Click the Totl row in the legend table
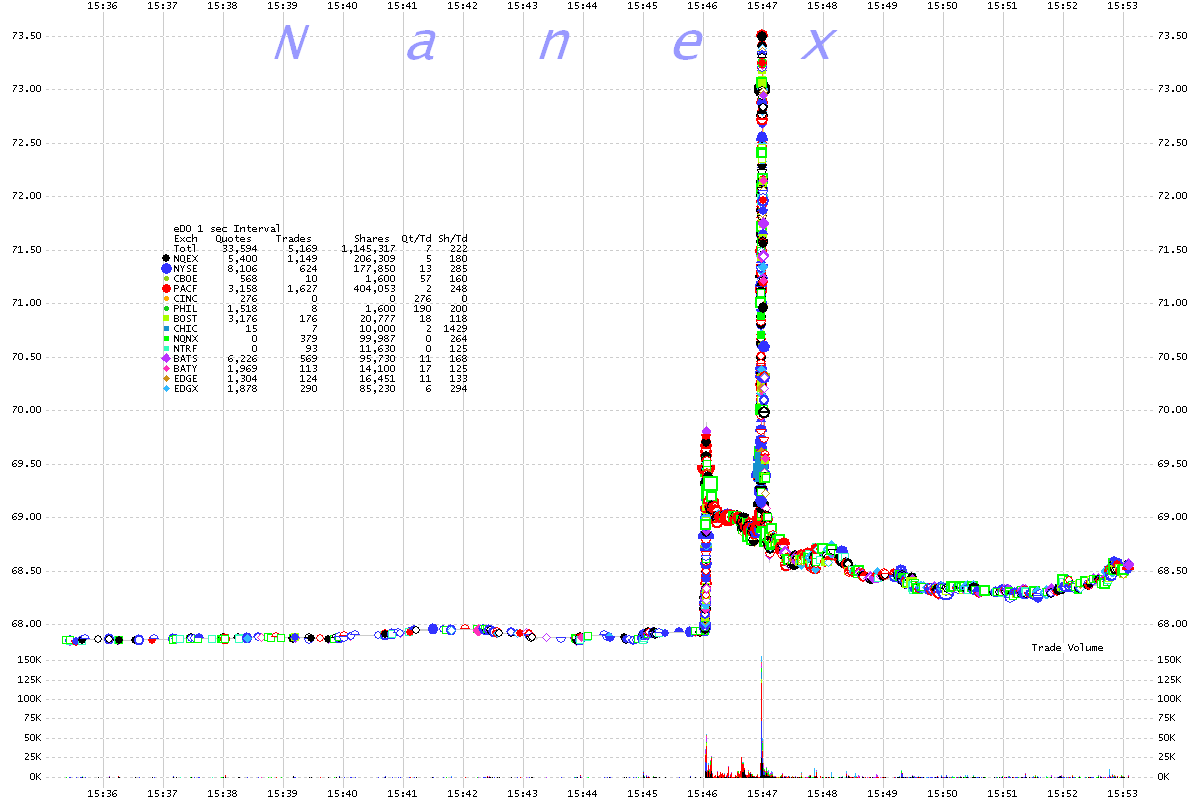The image size is (1200, 800). pos(185,248)
